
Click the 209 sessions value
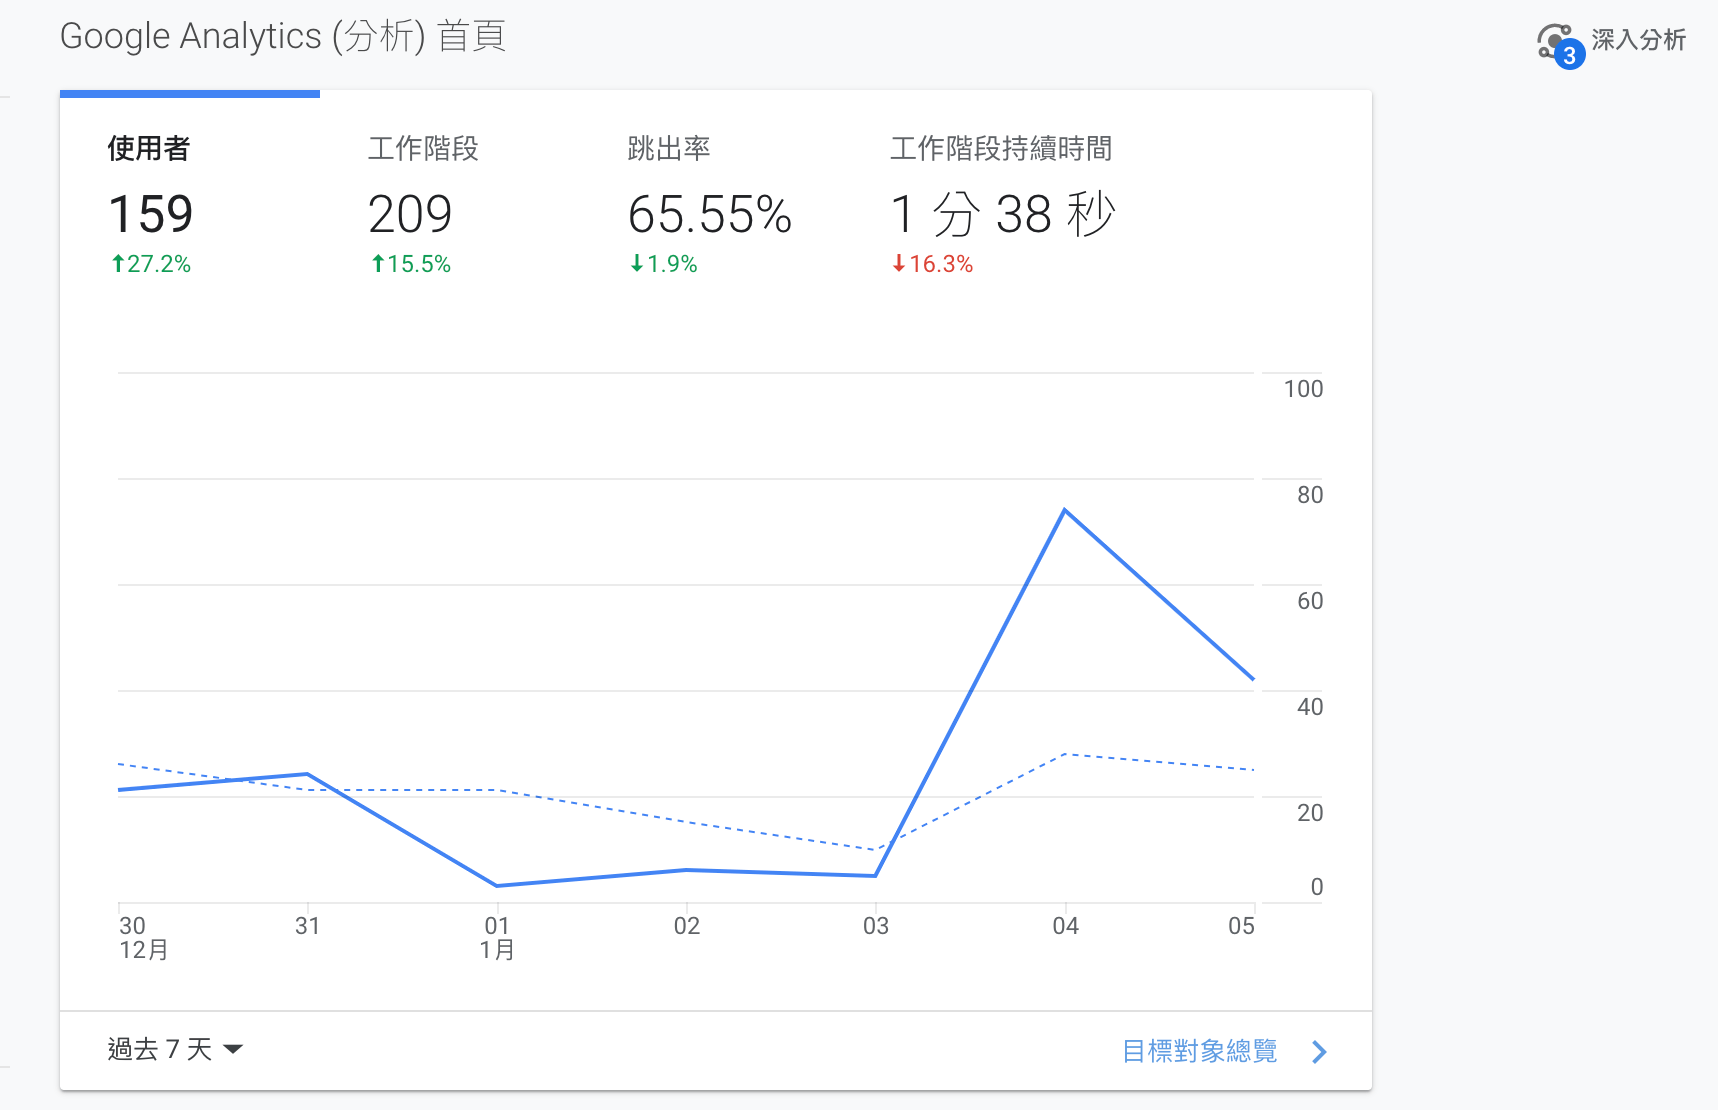(410, 214)
